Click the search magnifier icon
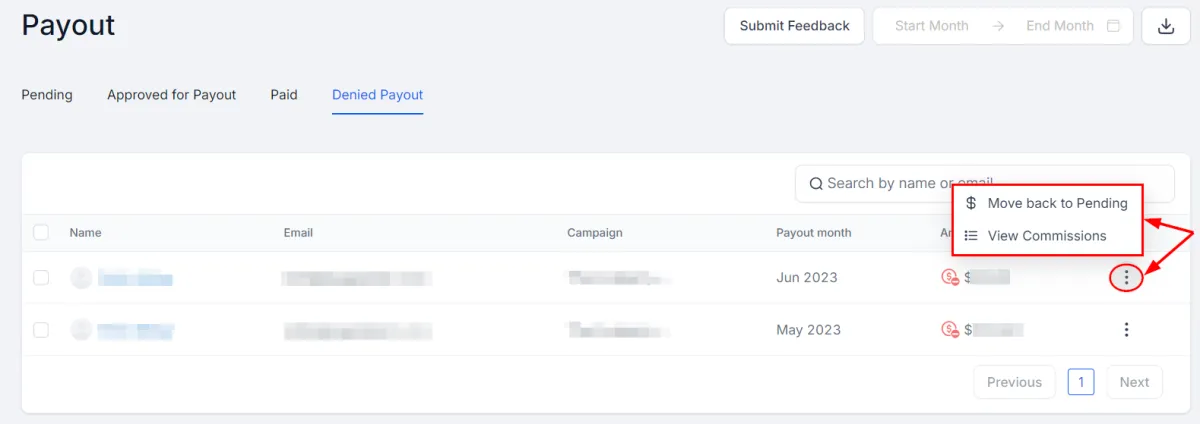The width and height of the screenshot is (1200, 424). point(816,183)
